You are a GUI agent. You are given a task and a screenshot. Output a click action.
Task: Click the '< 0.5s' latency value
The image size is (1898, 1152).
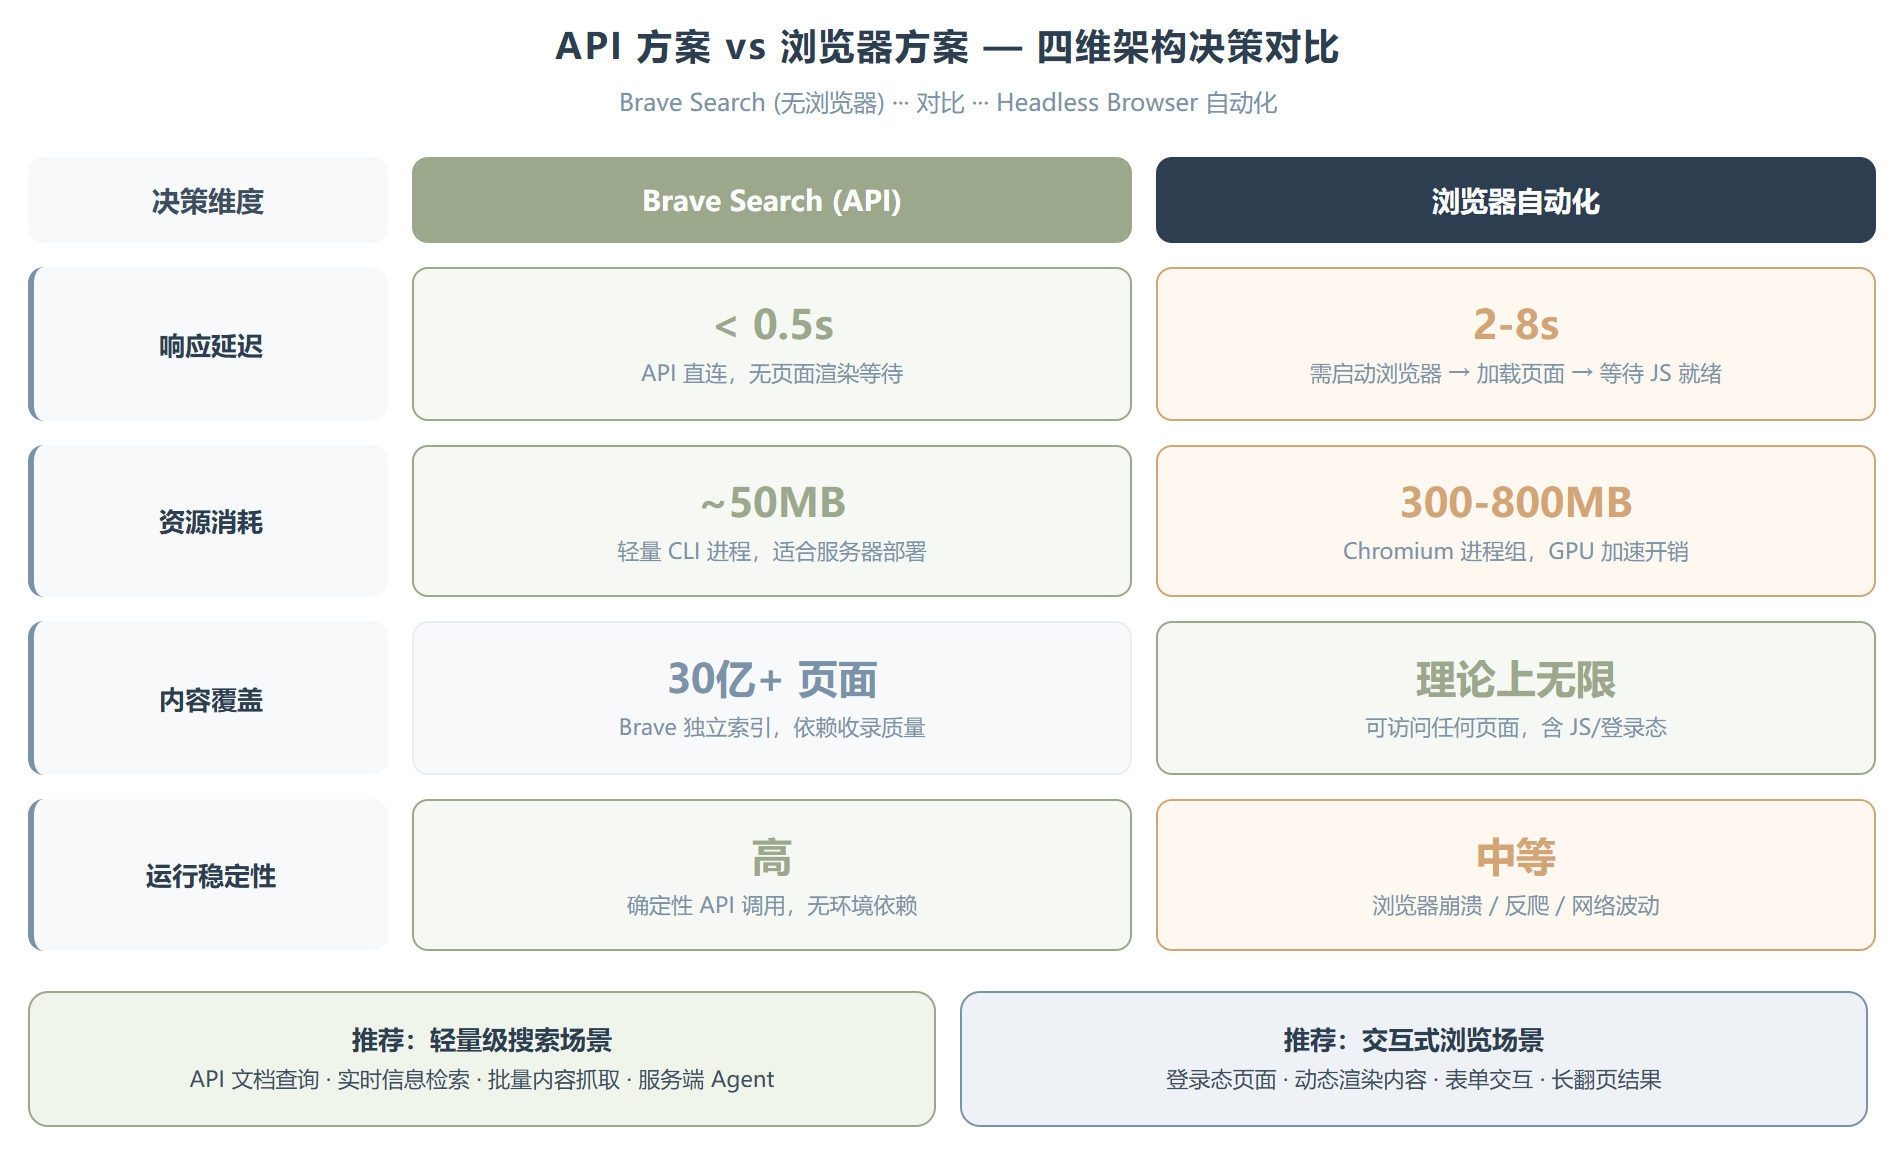tap(773, 325)
